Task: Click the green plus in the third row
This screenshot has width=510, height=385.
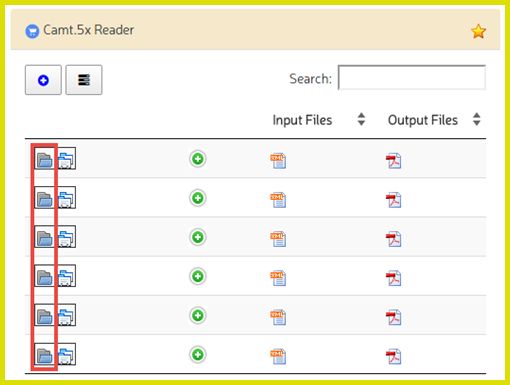Action: point(198,237)
